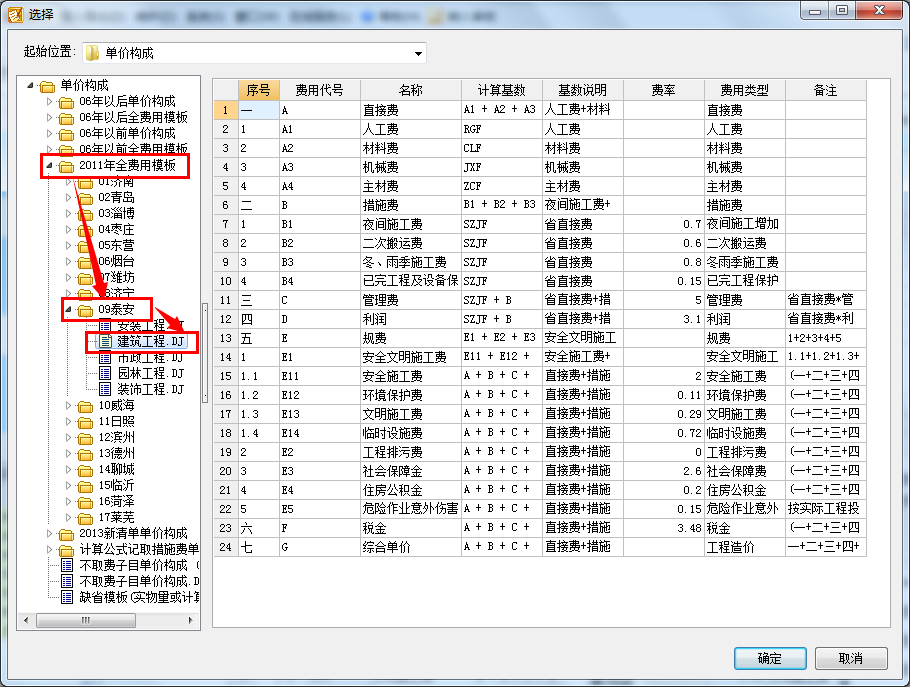Click the 费率 column header

point(663,90)
